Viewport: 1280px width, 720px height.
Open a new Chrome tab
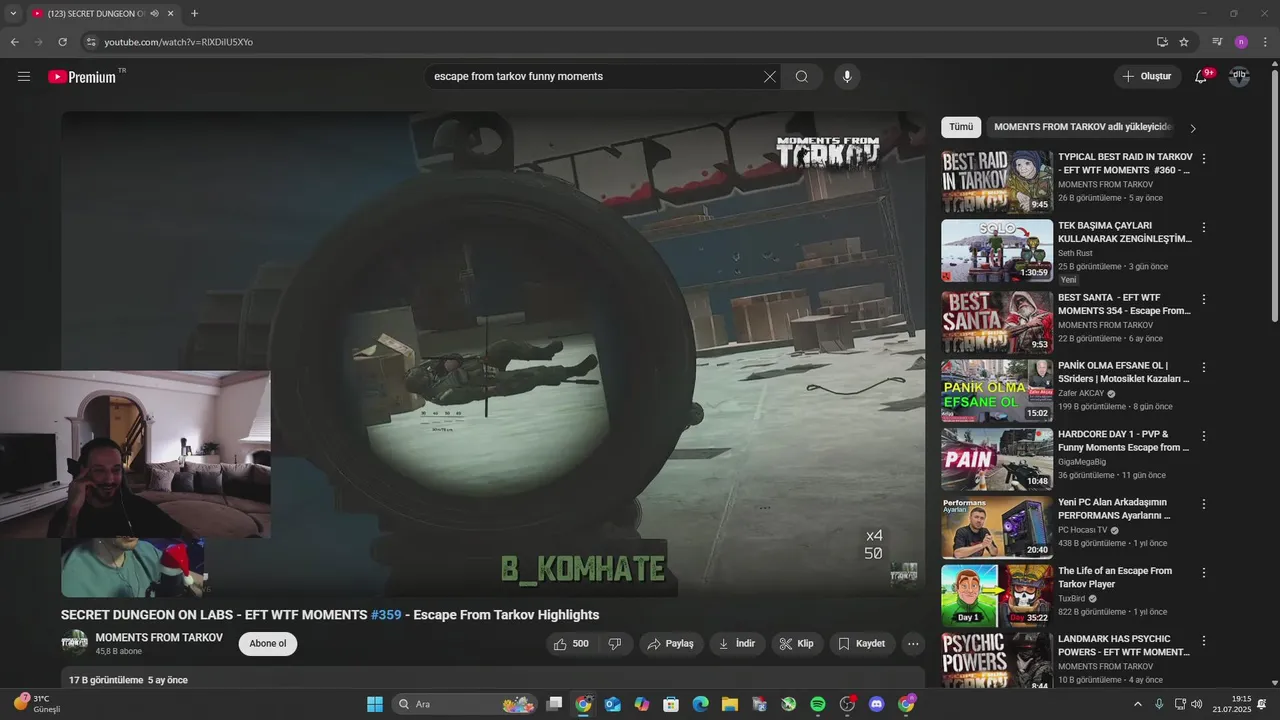[x=194, y=14]
